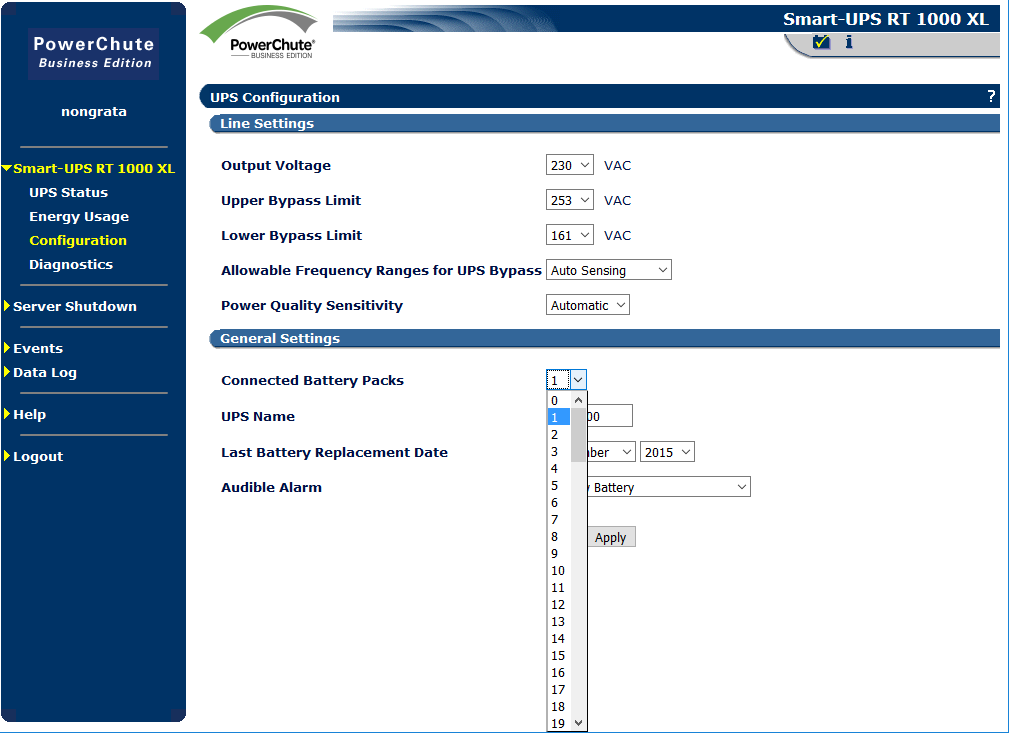
Task: Click the UPS Name input field
Action: pyautogui.click(x=609, y=416)
